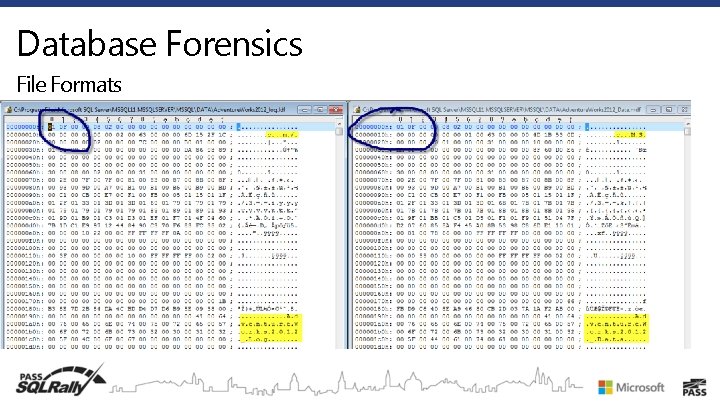Click the file icon in the AdventureWorks2012_log.ldf title bar
Viewport: 720px width, 405px height.
[x=8, y=110]
